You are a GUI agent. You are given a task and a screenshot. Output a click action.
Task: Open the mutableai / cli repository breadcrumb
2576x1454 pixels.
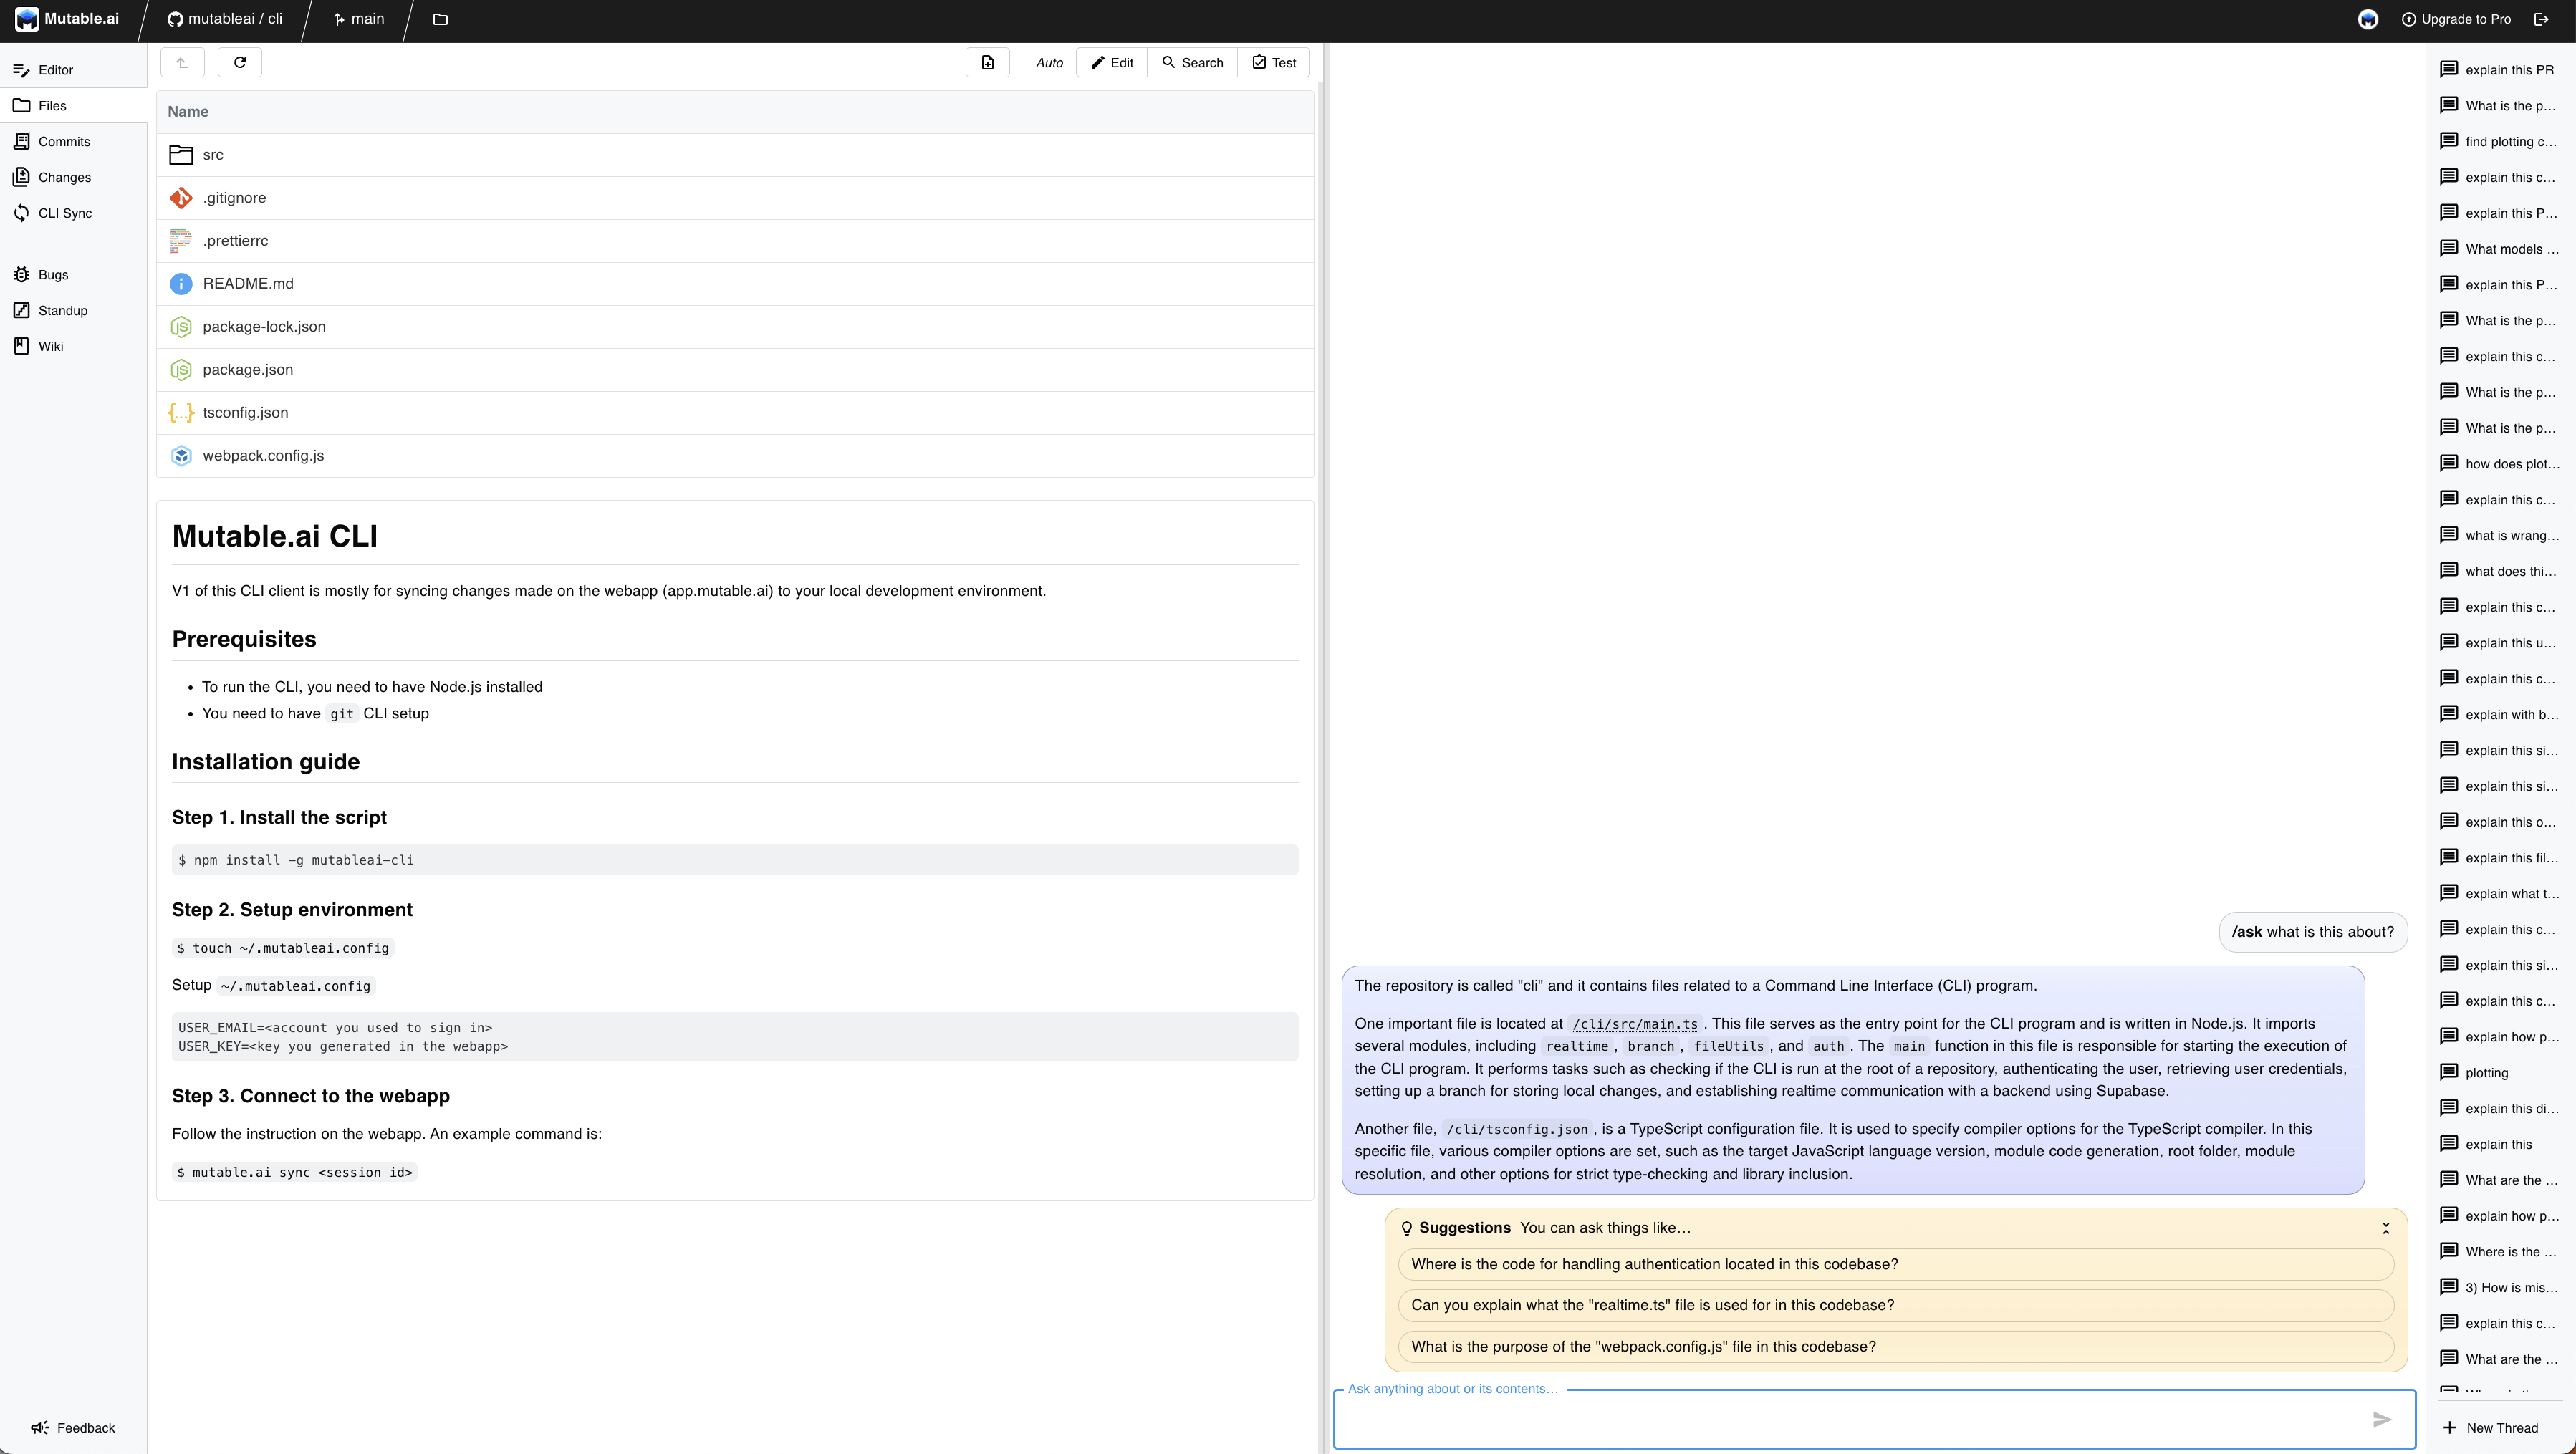pos(225,19)
